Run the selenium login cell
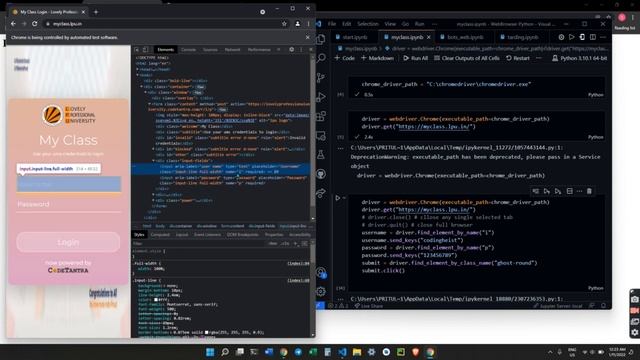Viewport: 640px width, 360px height. click(338, 198)
